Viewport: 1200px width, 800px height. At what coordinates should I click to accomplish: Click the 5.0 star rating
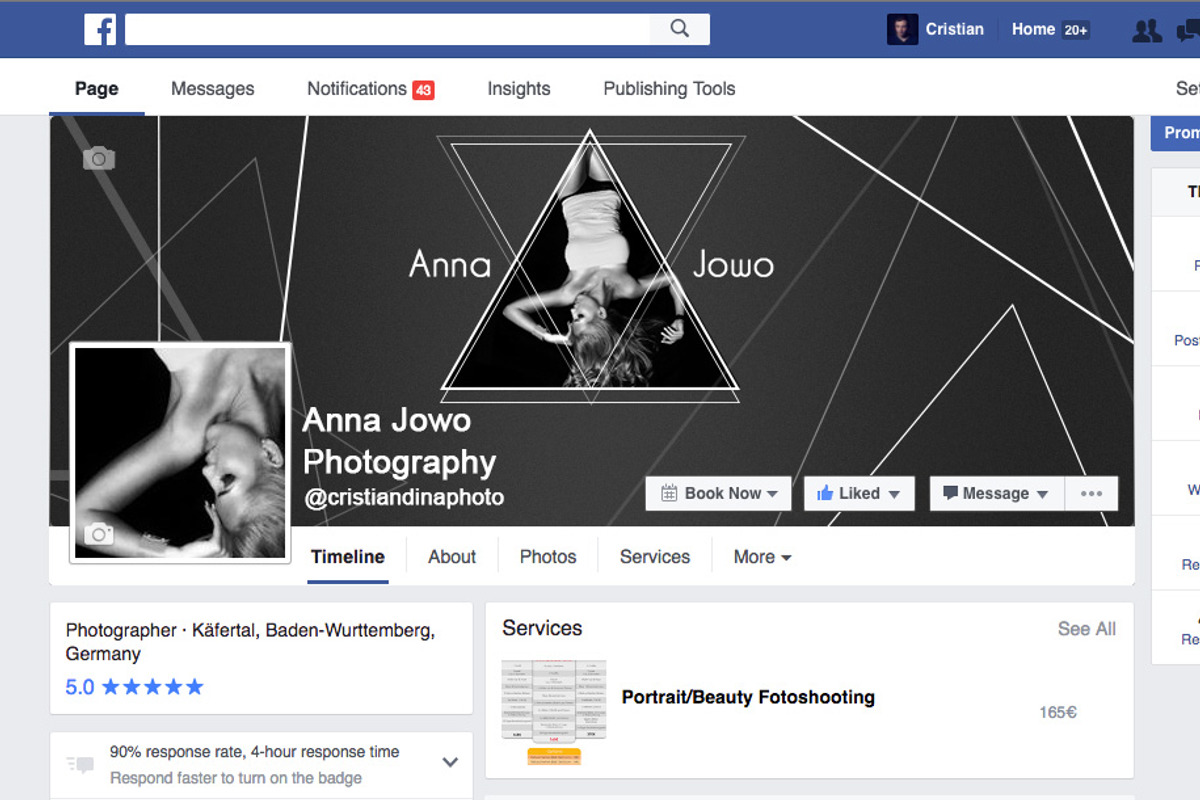point(134,687)
